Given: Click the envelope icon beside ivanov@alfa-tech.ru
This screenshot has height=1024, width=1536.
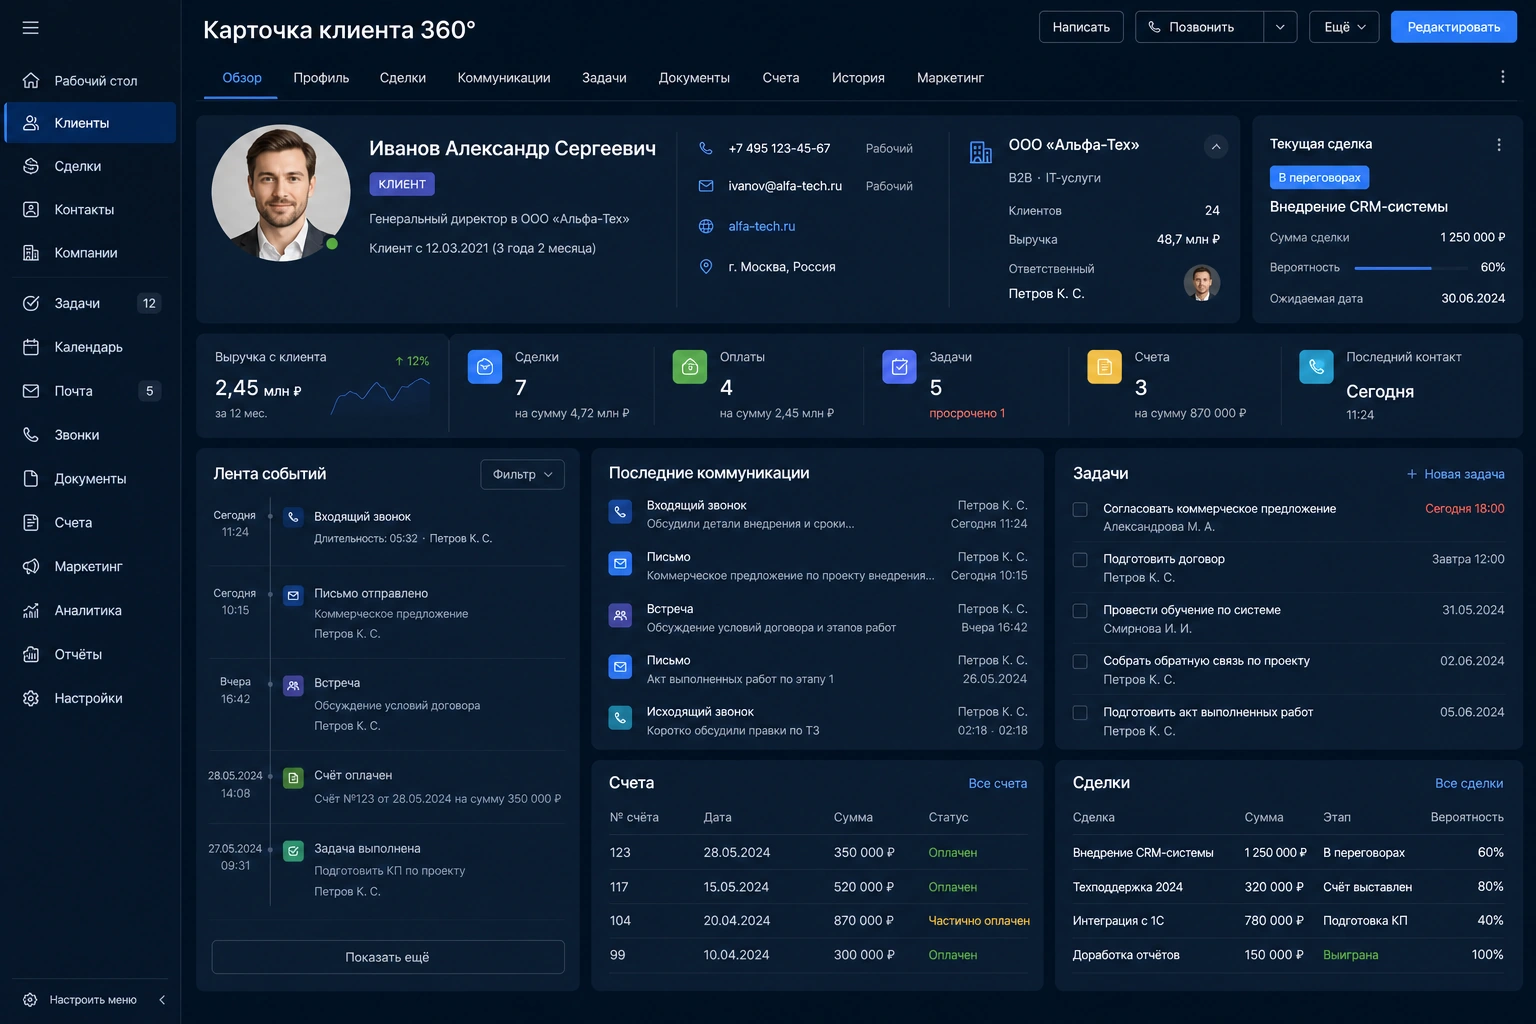Looking at the screenshot, I should point(706,186).
